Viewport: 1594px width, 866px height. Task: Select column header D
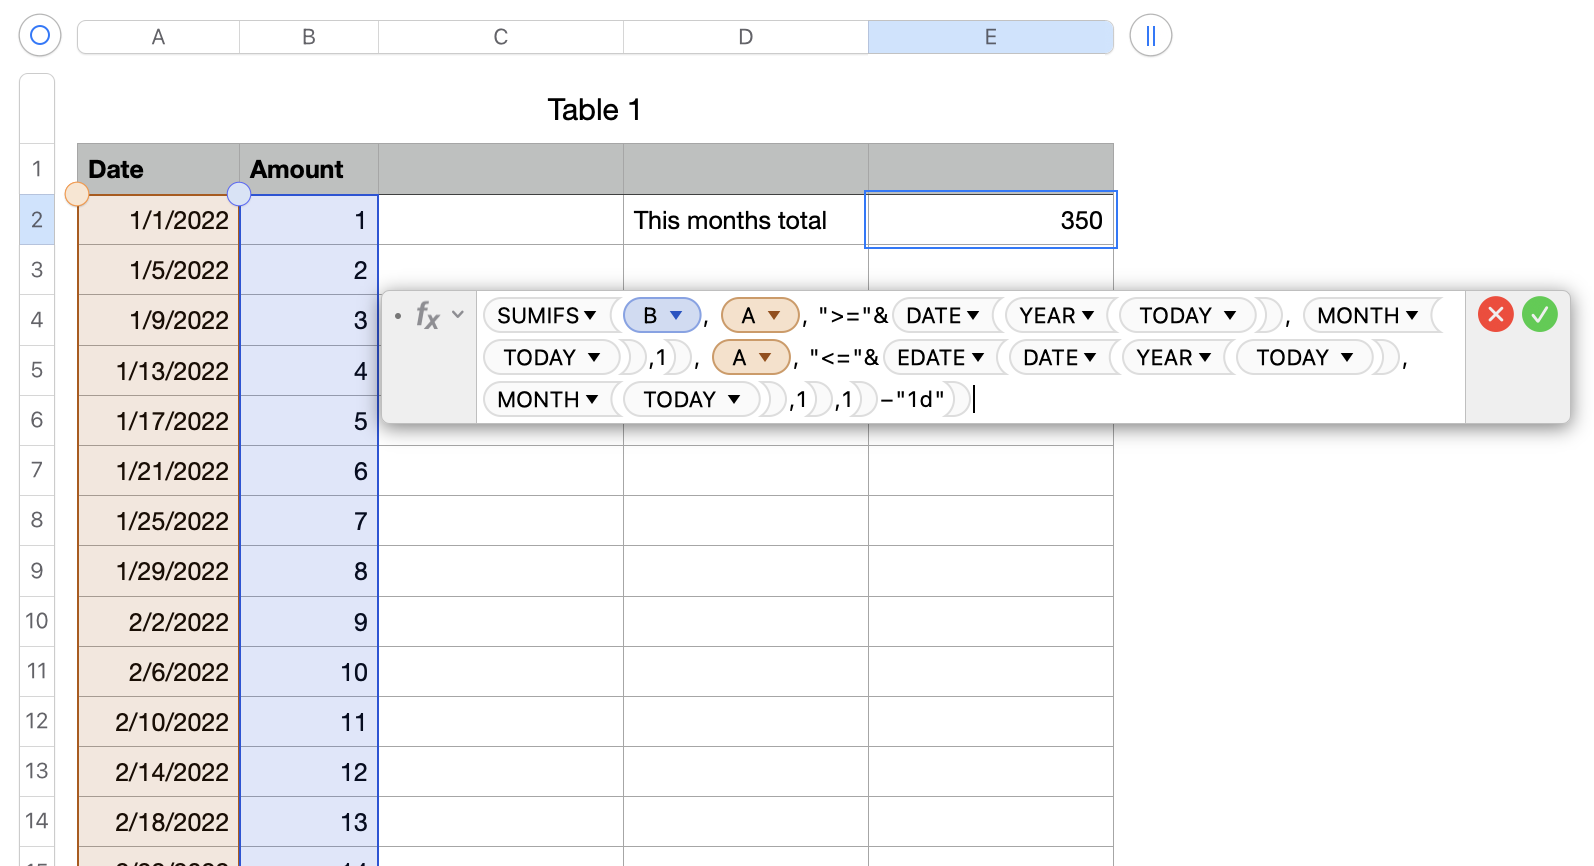tap(745, 37)
